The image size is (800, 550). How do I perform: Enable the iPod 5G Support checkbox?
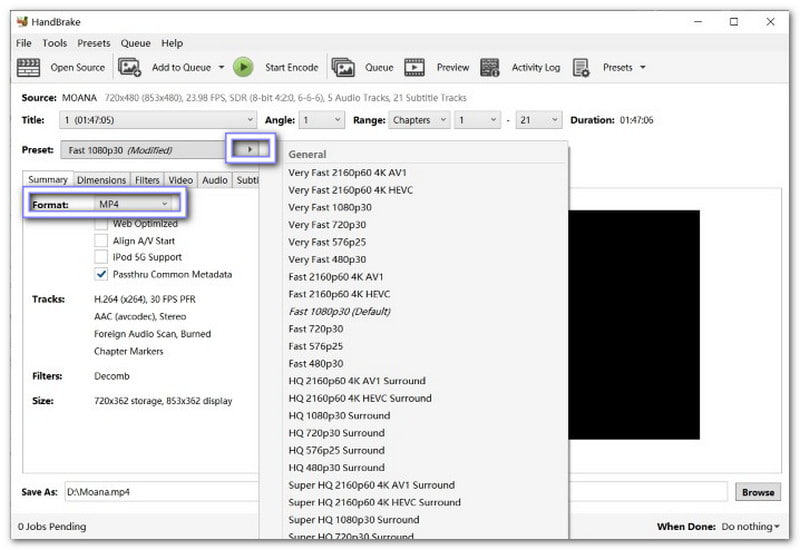(x=101, y=257)
